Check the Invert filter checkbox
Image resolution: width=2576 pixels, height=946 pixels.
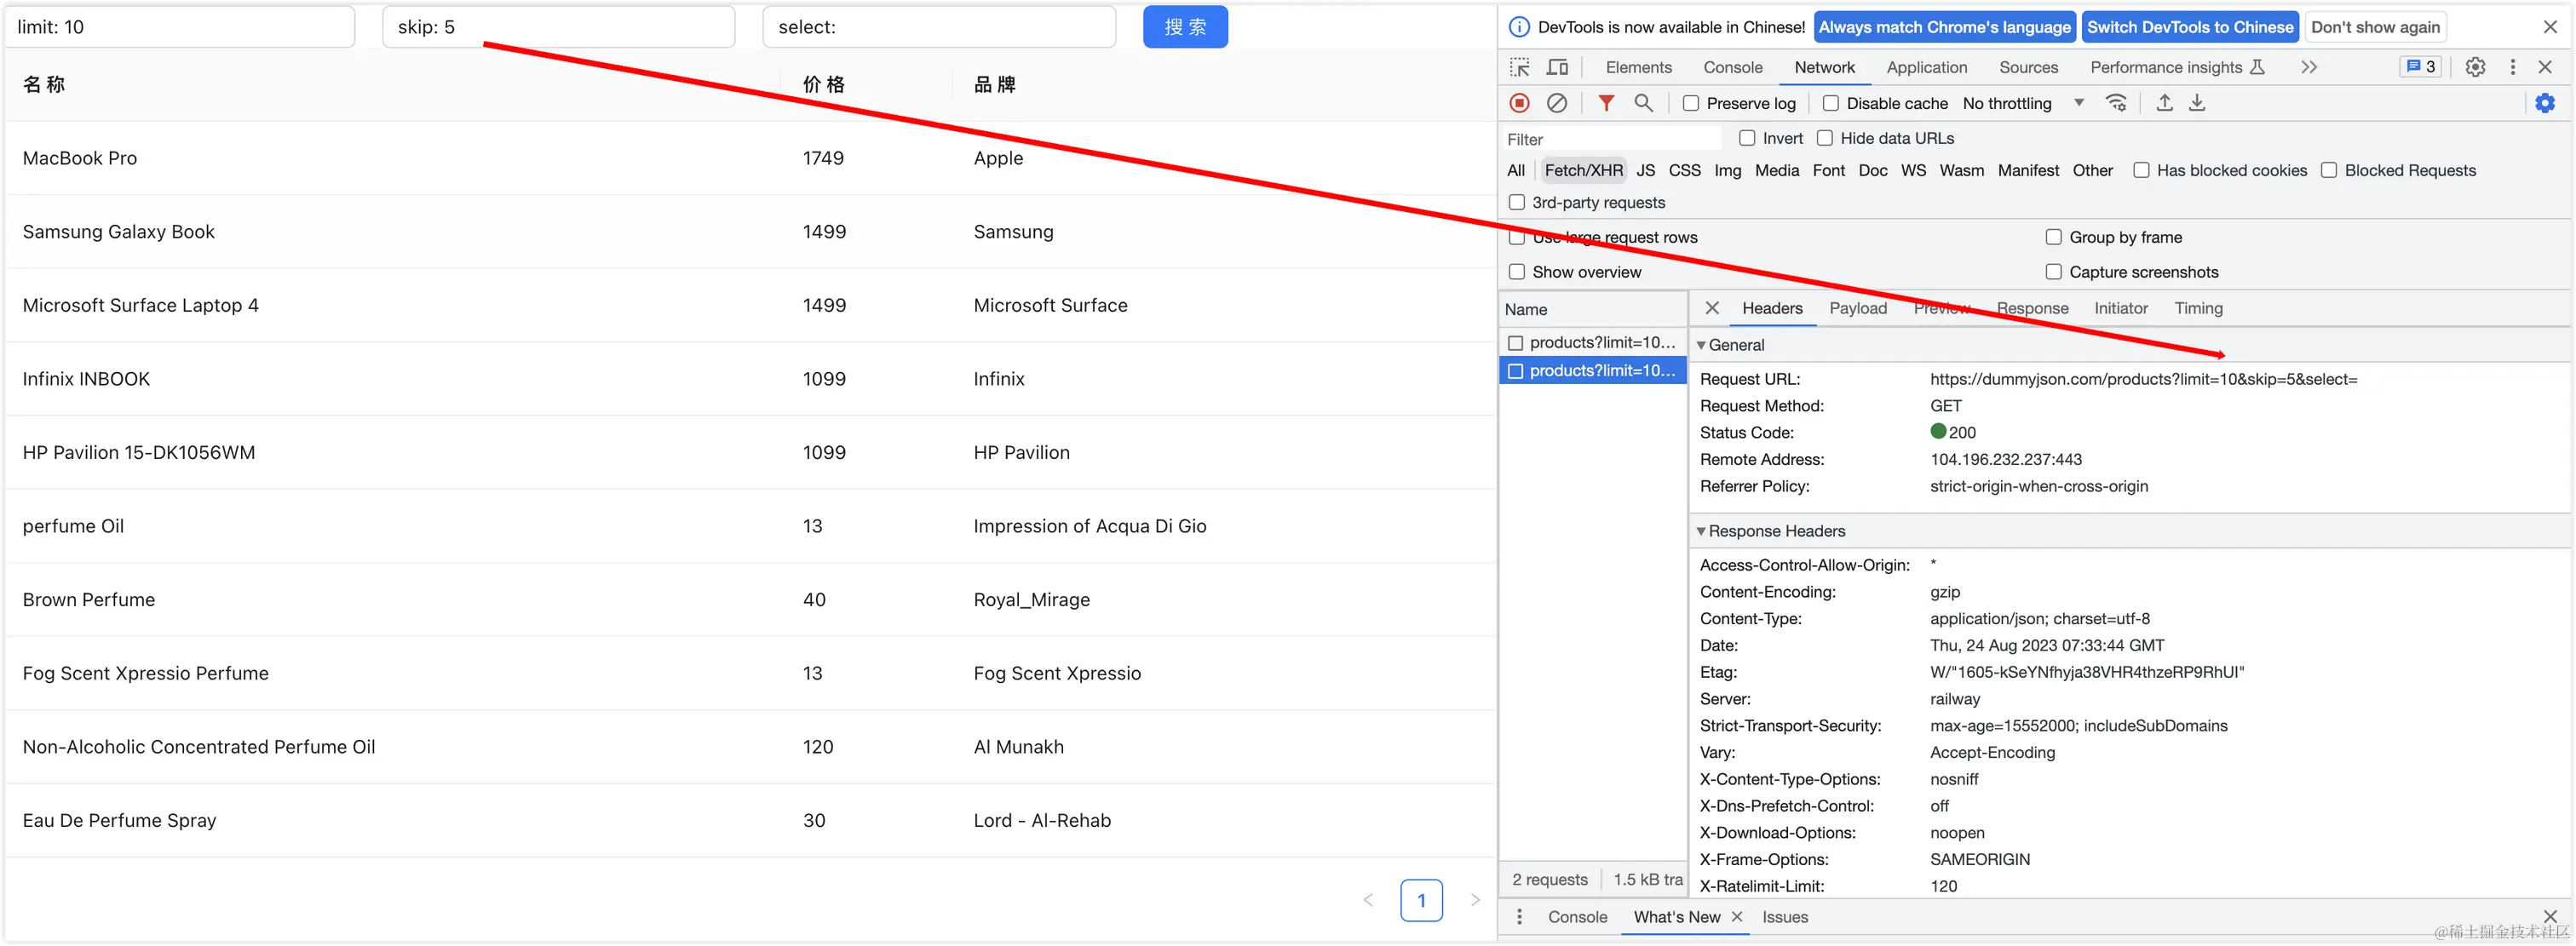1747,138
